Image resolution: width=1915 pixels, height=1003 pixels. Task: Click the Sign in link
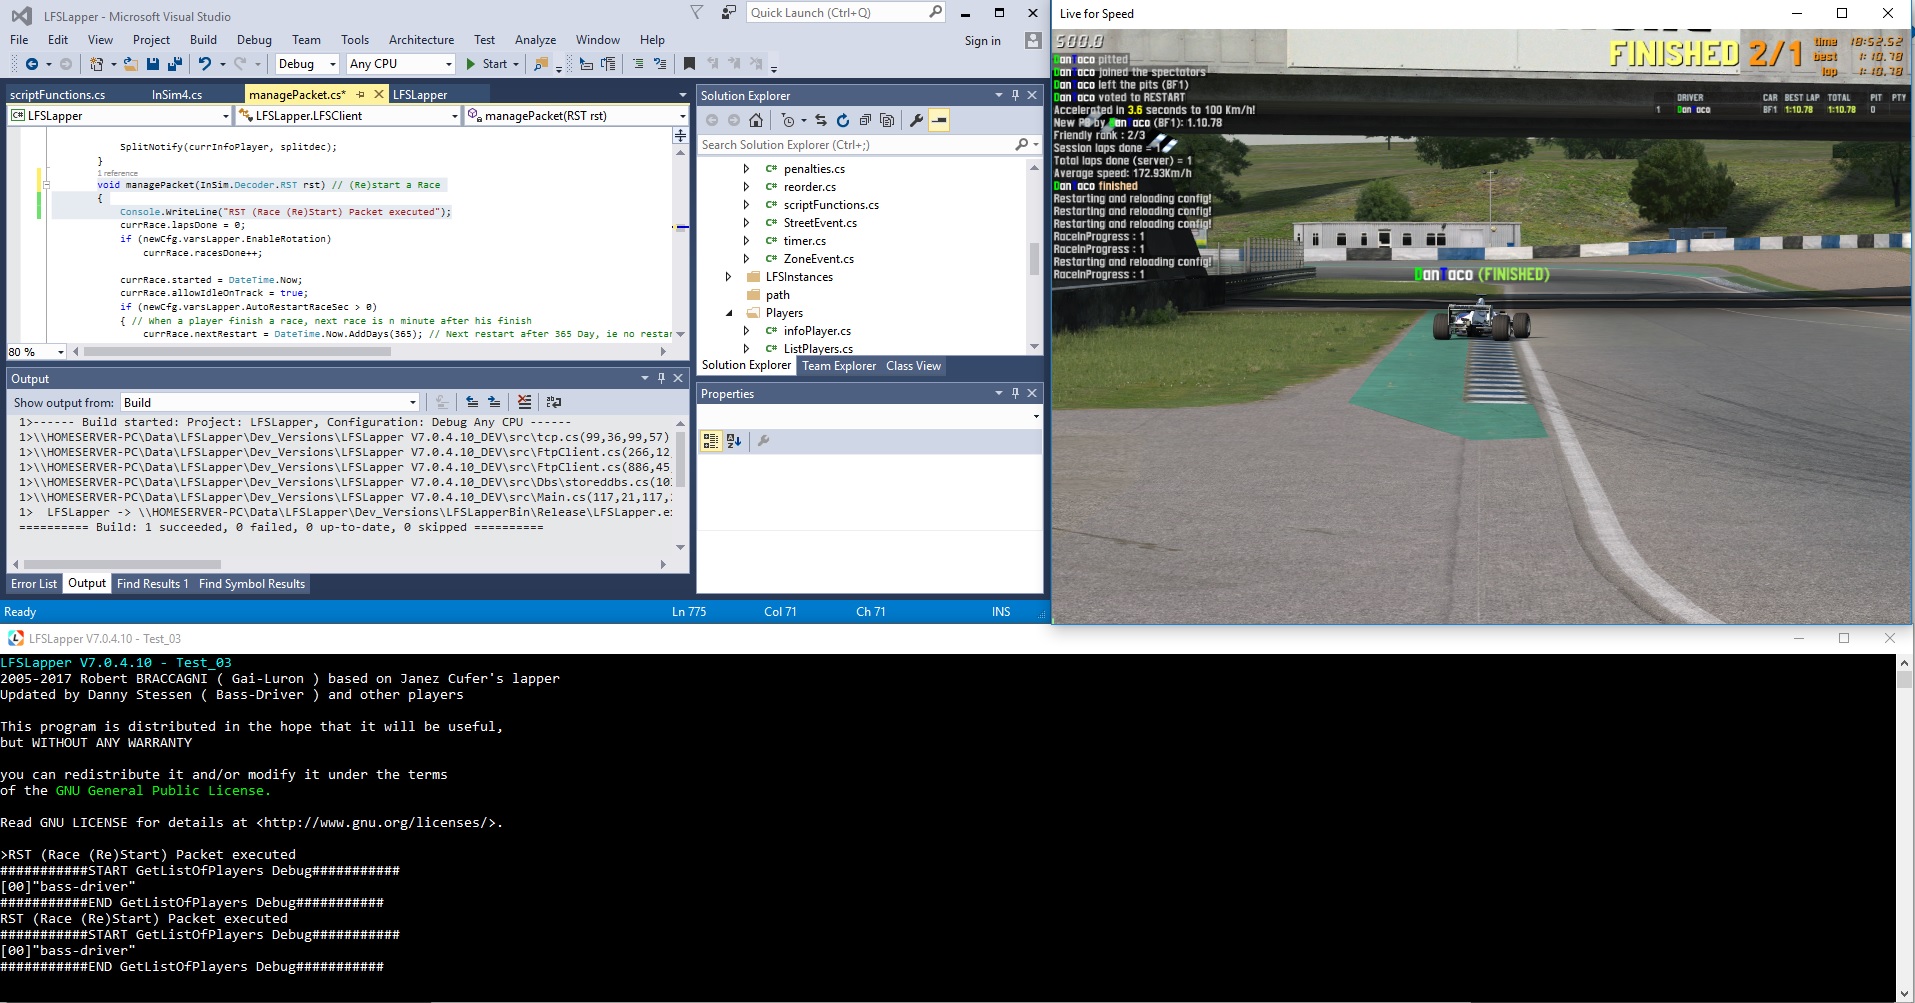(x=982, y=41)
